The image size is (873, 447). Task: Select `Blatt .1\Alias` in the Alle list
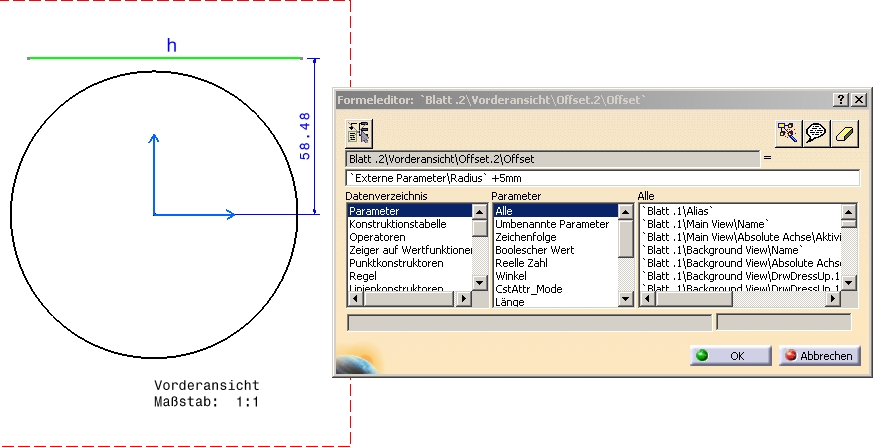[x=740, y=211]
